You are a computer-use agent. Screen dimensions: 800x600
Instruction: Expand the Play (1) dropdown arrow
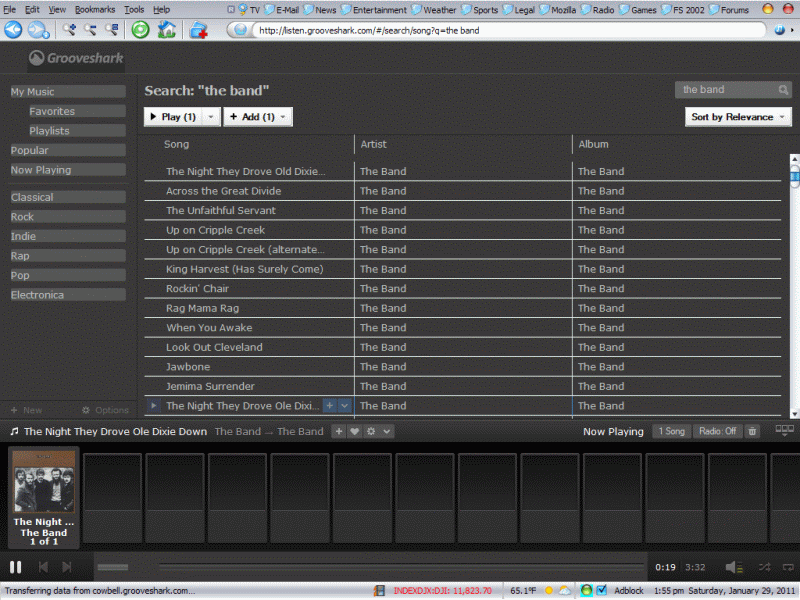[211, 117]
